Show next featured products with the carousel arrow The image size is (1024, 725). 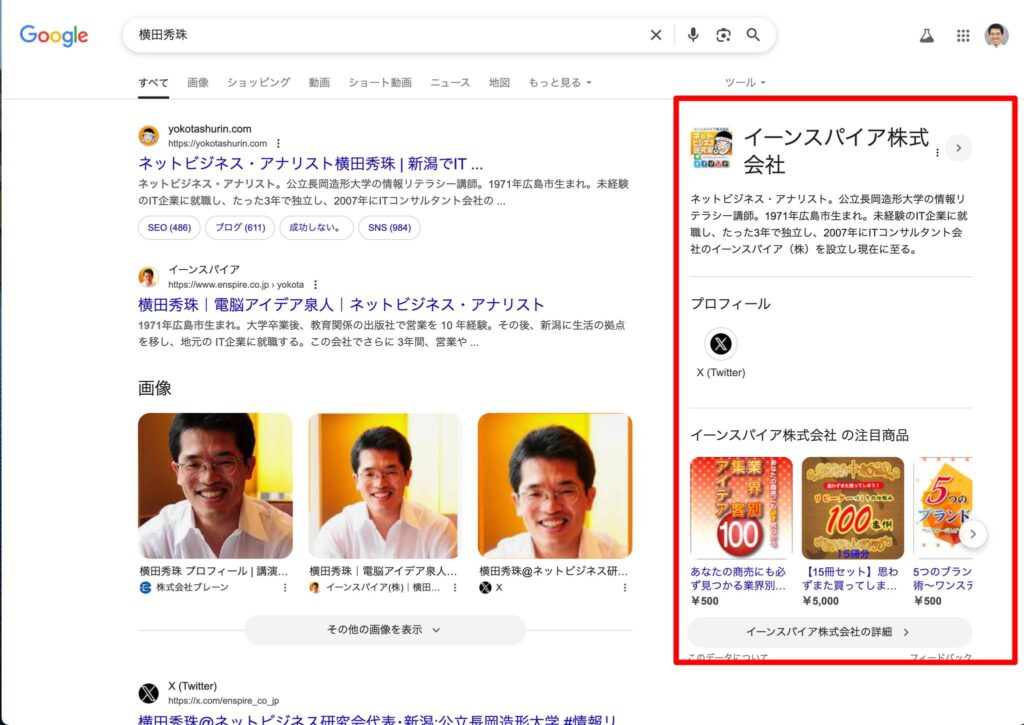click(x=972, y=534)
